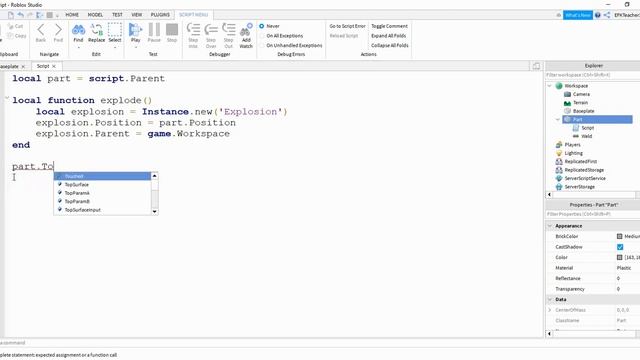Expand the CenterOfMass property
This screenshot has width=640, height=360.
click(x=550, y=310)
